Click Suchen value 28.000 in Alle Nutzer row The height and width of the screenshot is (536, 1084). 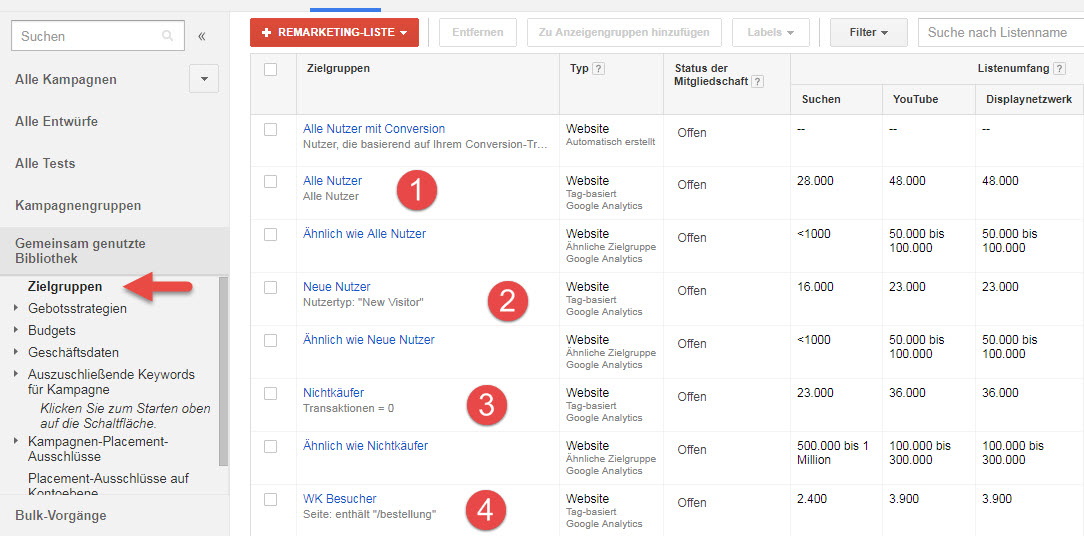(x=815, y=181)
